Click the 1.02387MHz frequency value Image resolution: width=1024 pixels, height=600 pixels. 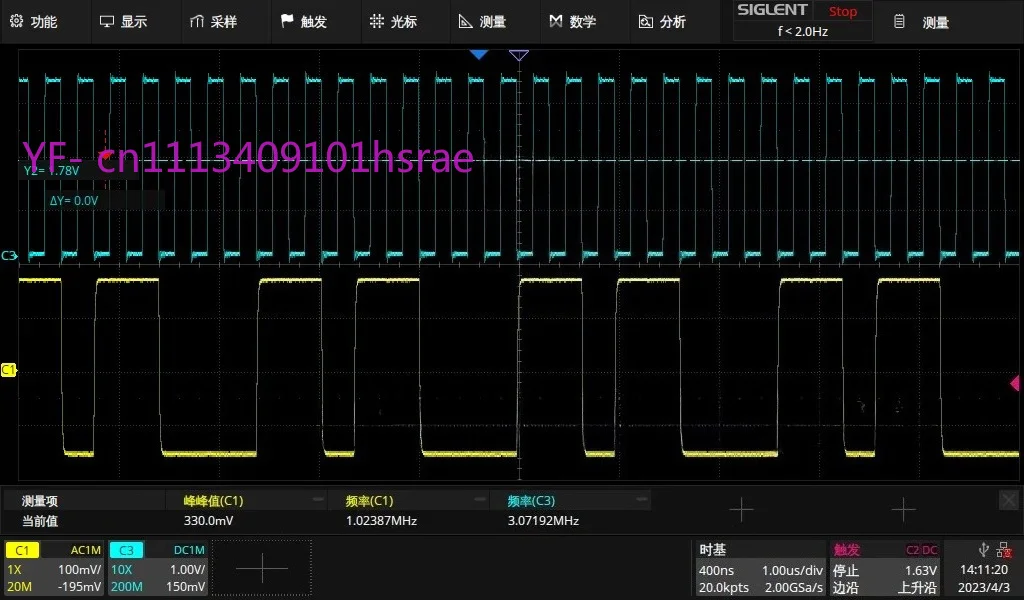pos(381,520)
